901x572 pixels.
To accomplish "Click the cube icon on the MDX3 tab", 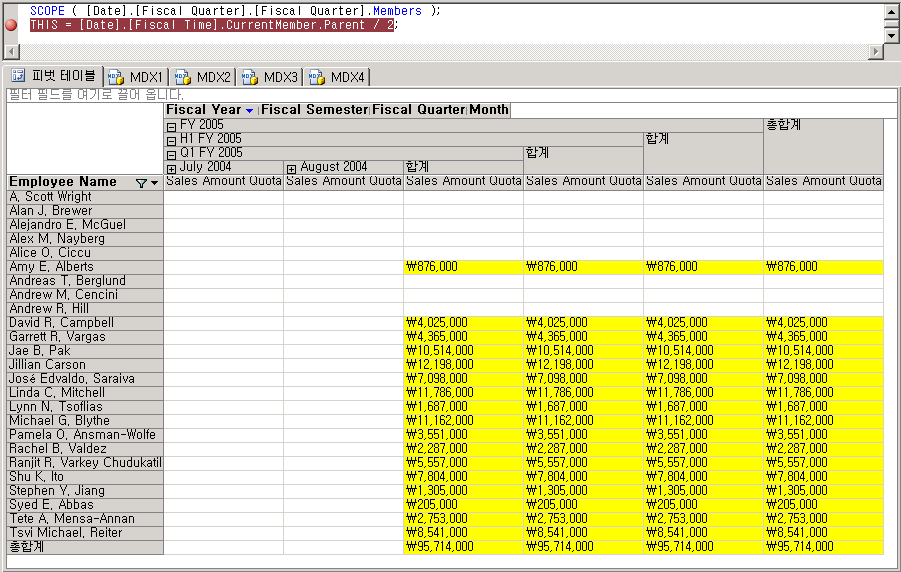I will click(x=250, y=77).
